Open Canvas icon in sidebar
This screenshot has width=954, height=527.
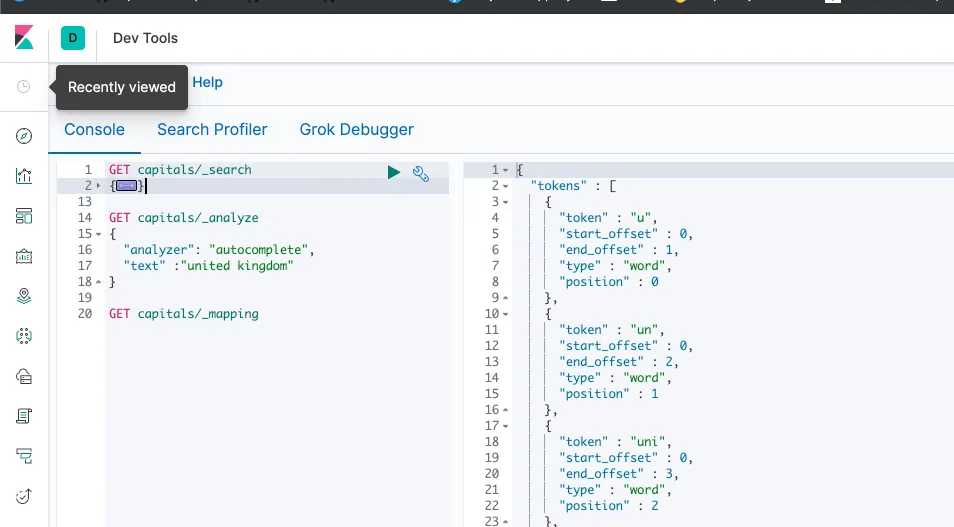(24, 256)
